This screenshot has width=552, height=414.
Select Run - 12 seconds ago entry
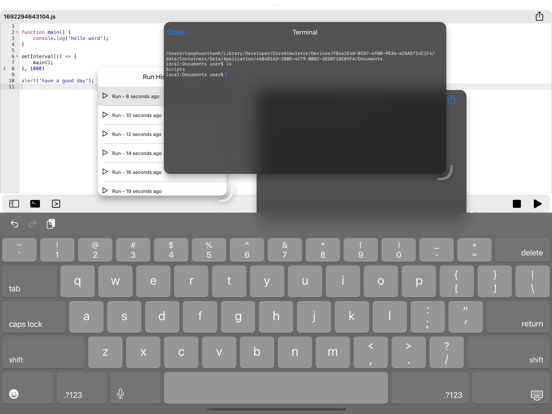click(131, 134)
